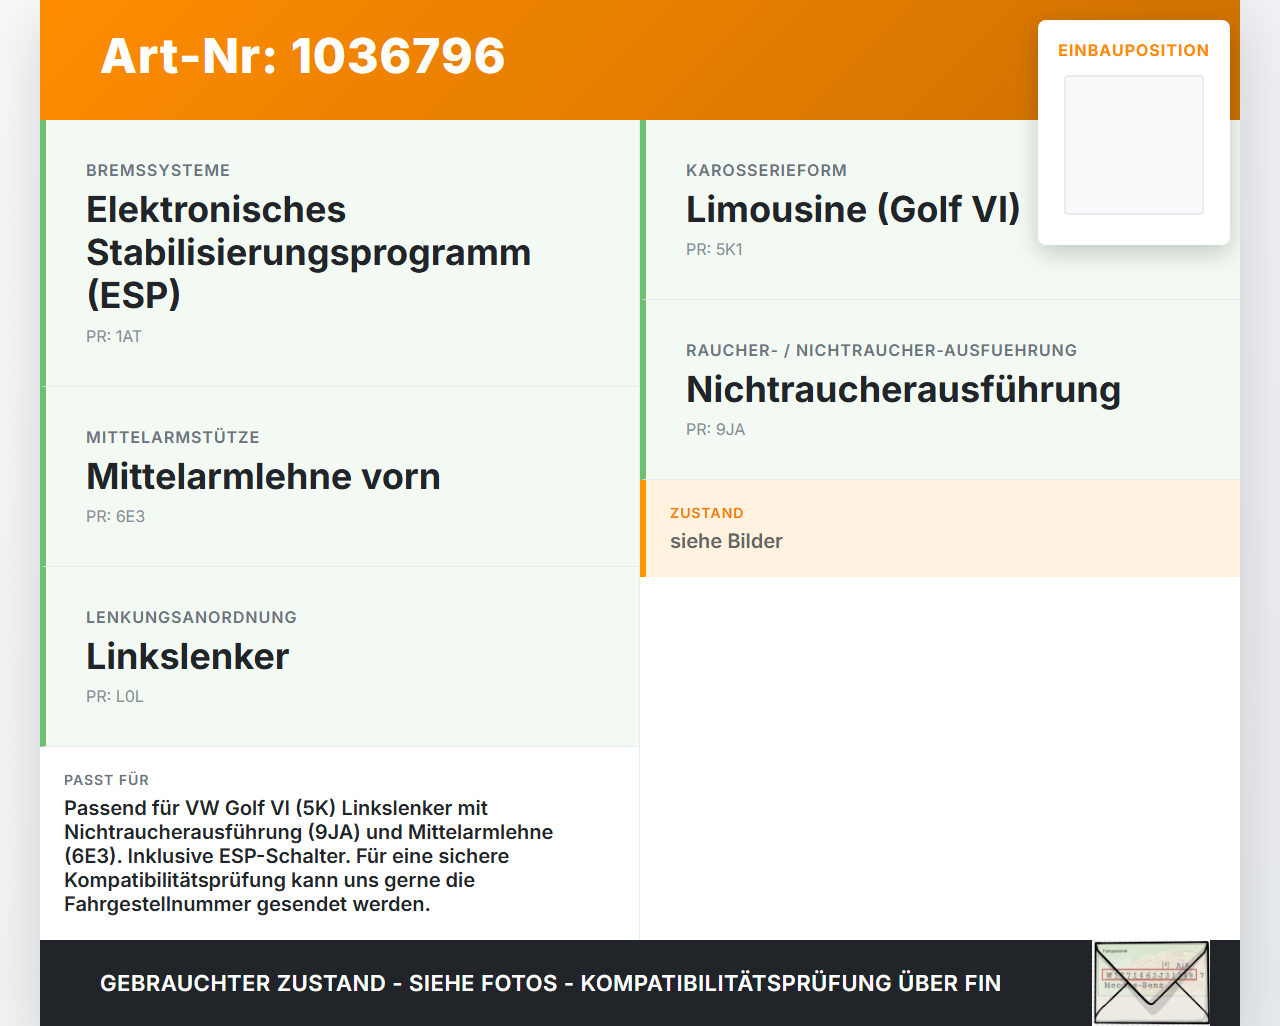
Task: Select the PR: 1AT code
Action: click(x=114, y=337)
